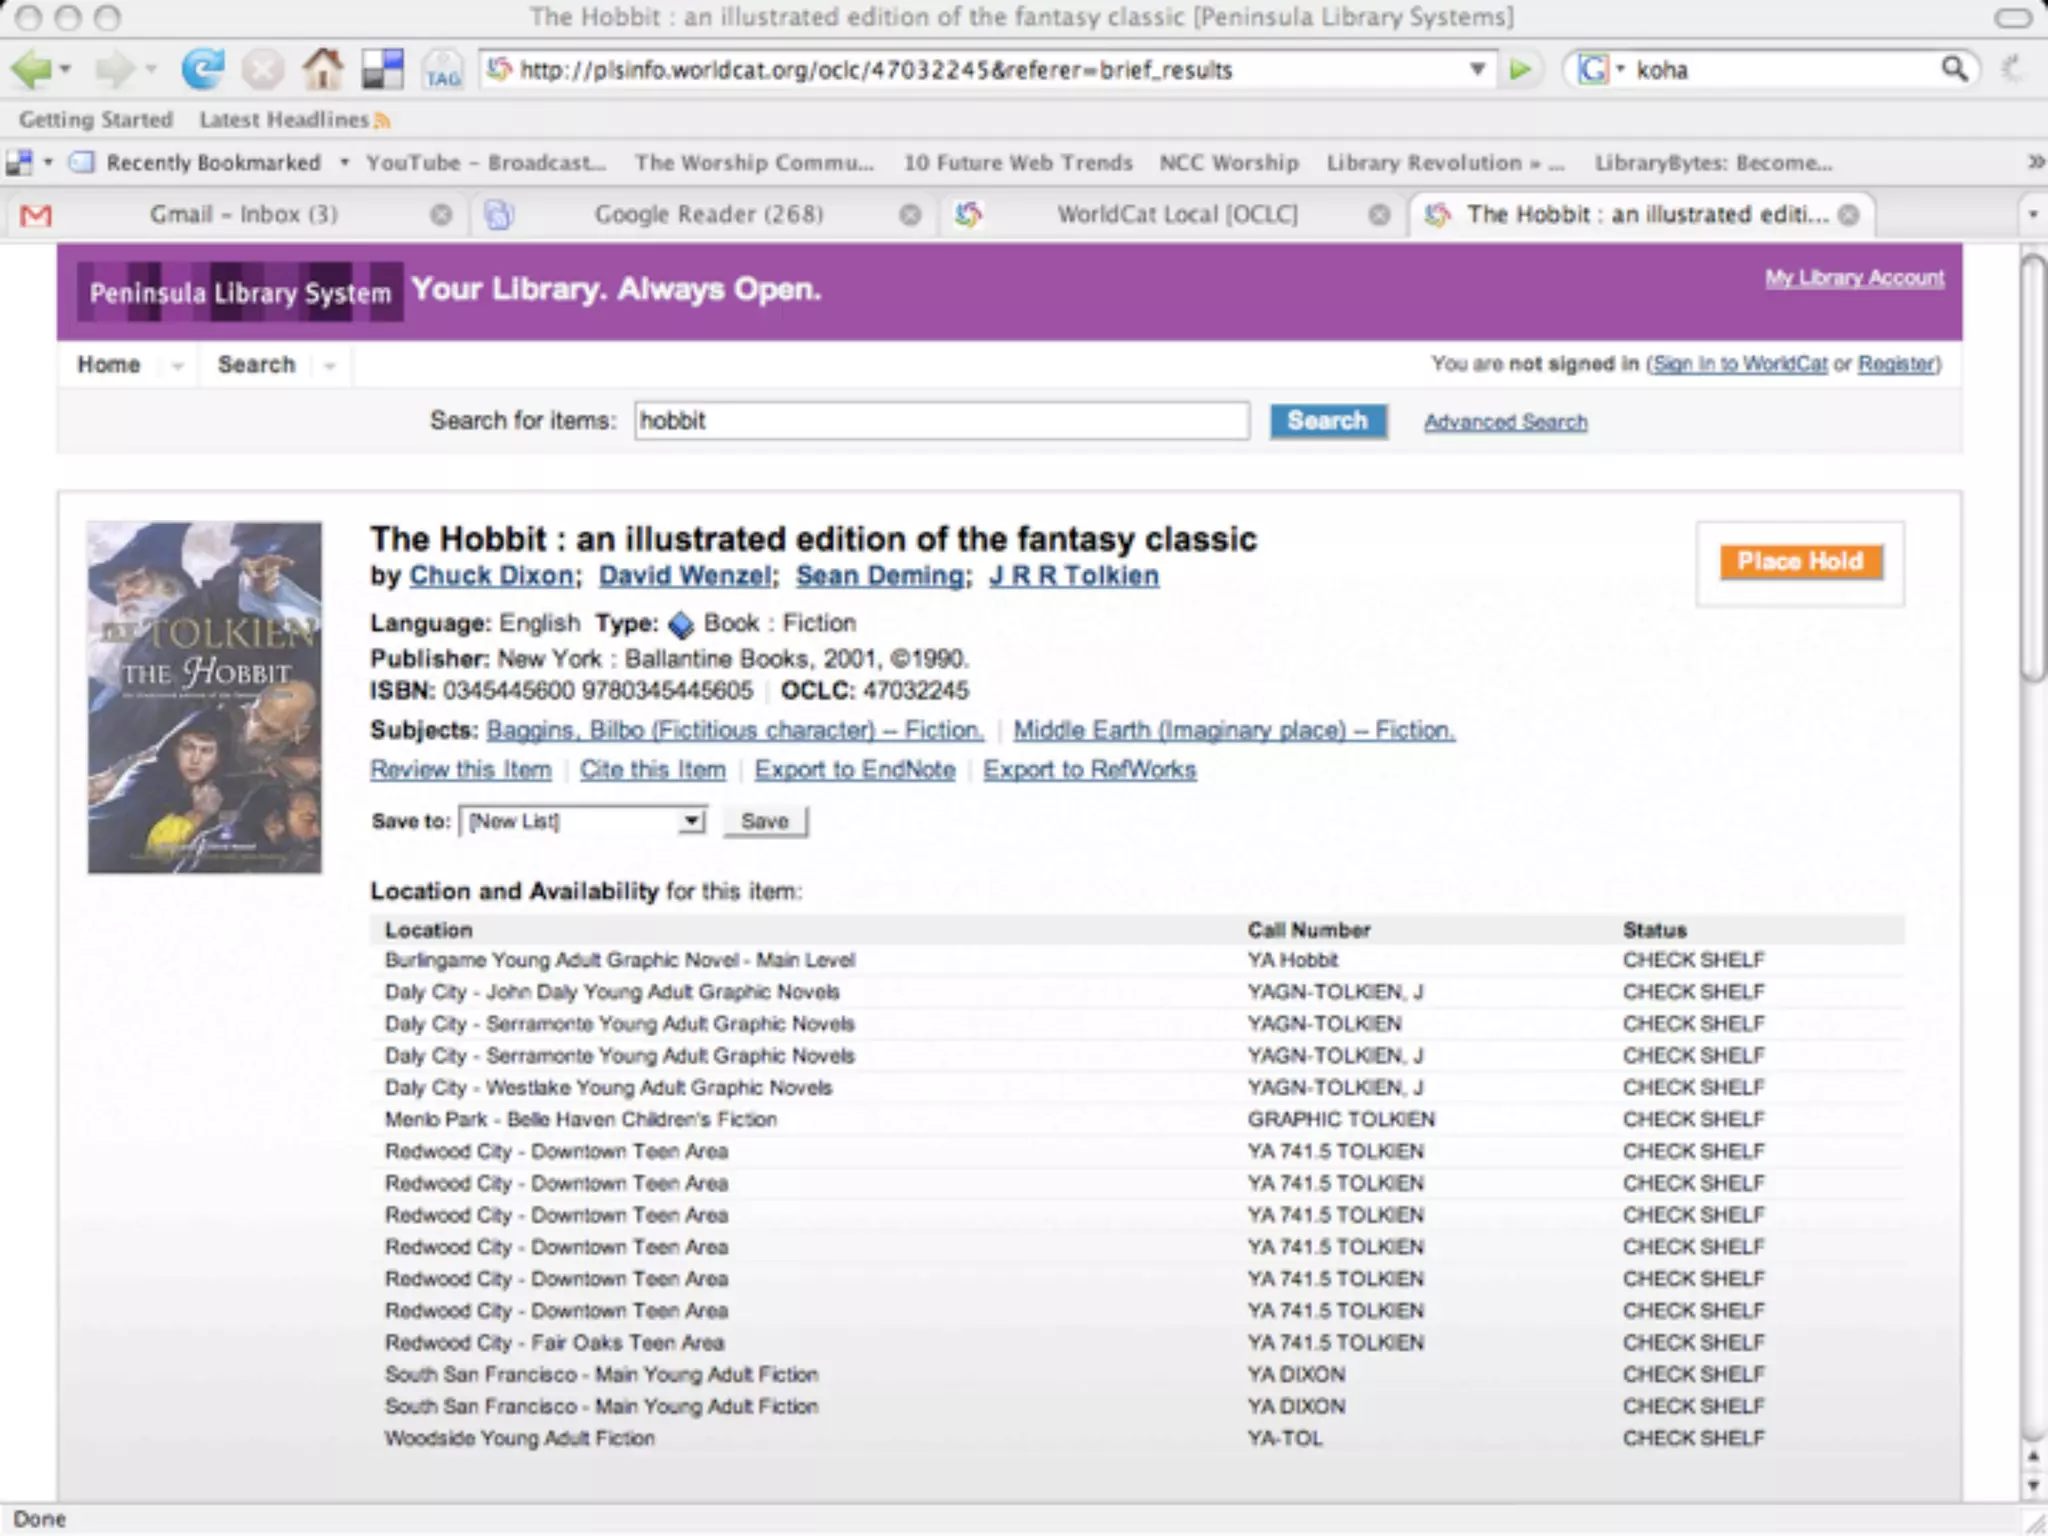Switch to the WorldCat Local tab
Image resolution: width=2048 pixels, height=1536 pixels.
[1176, 215]
